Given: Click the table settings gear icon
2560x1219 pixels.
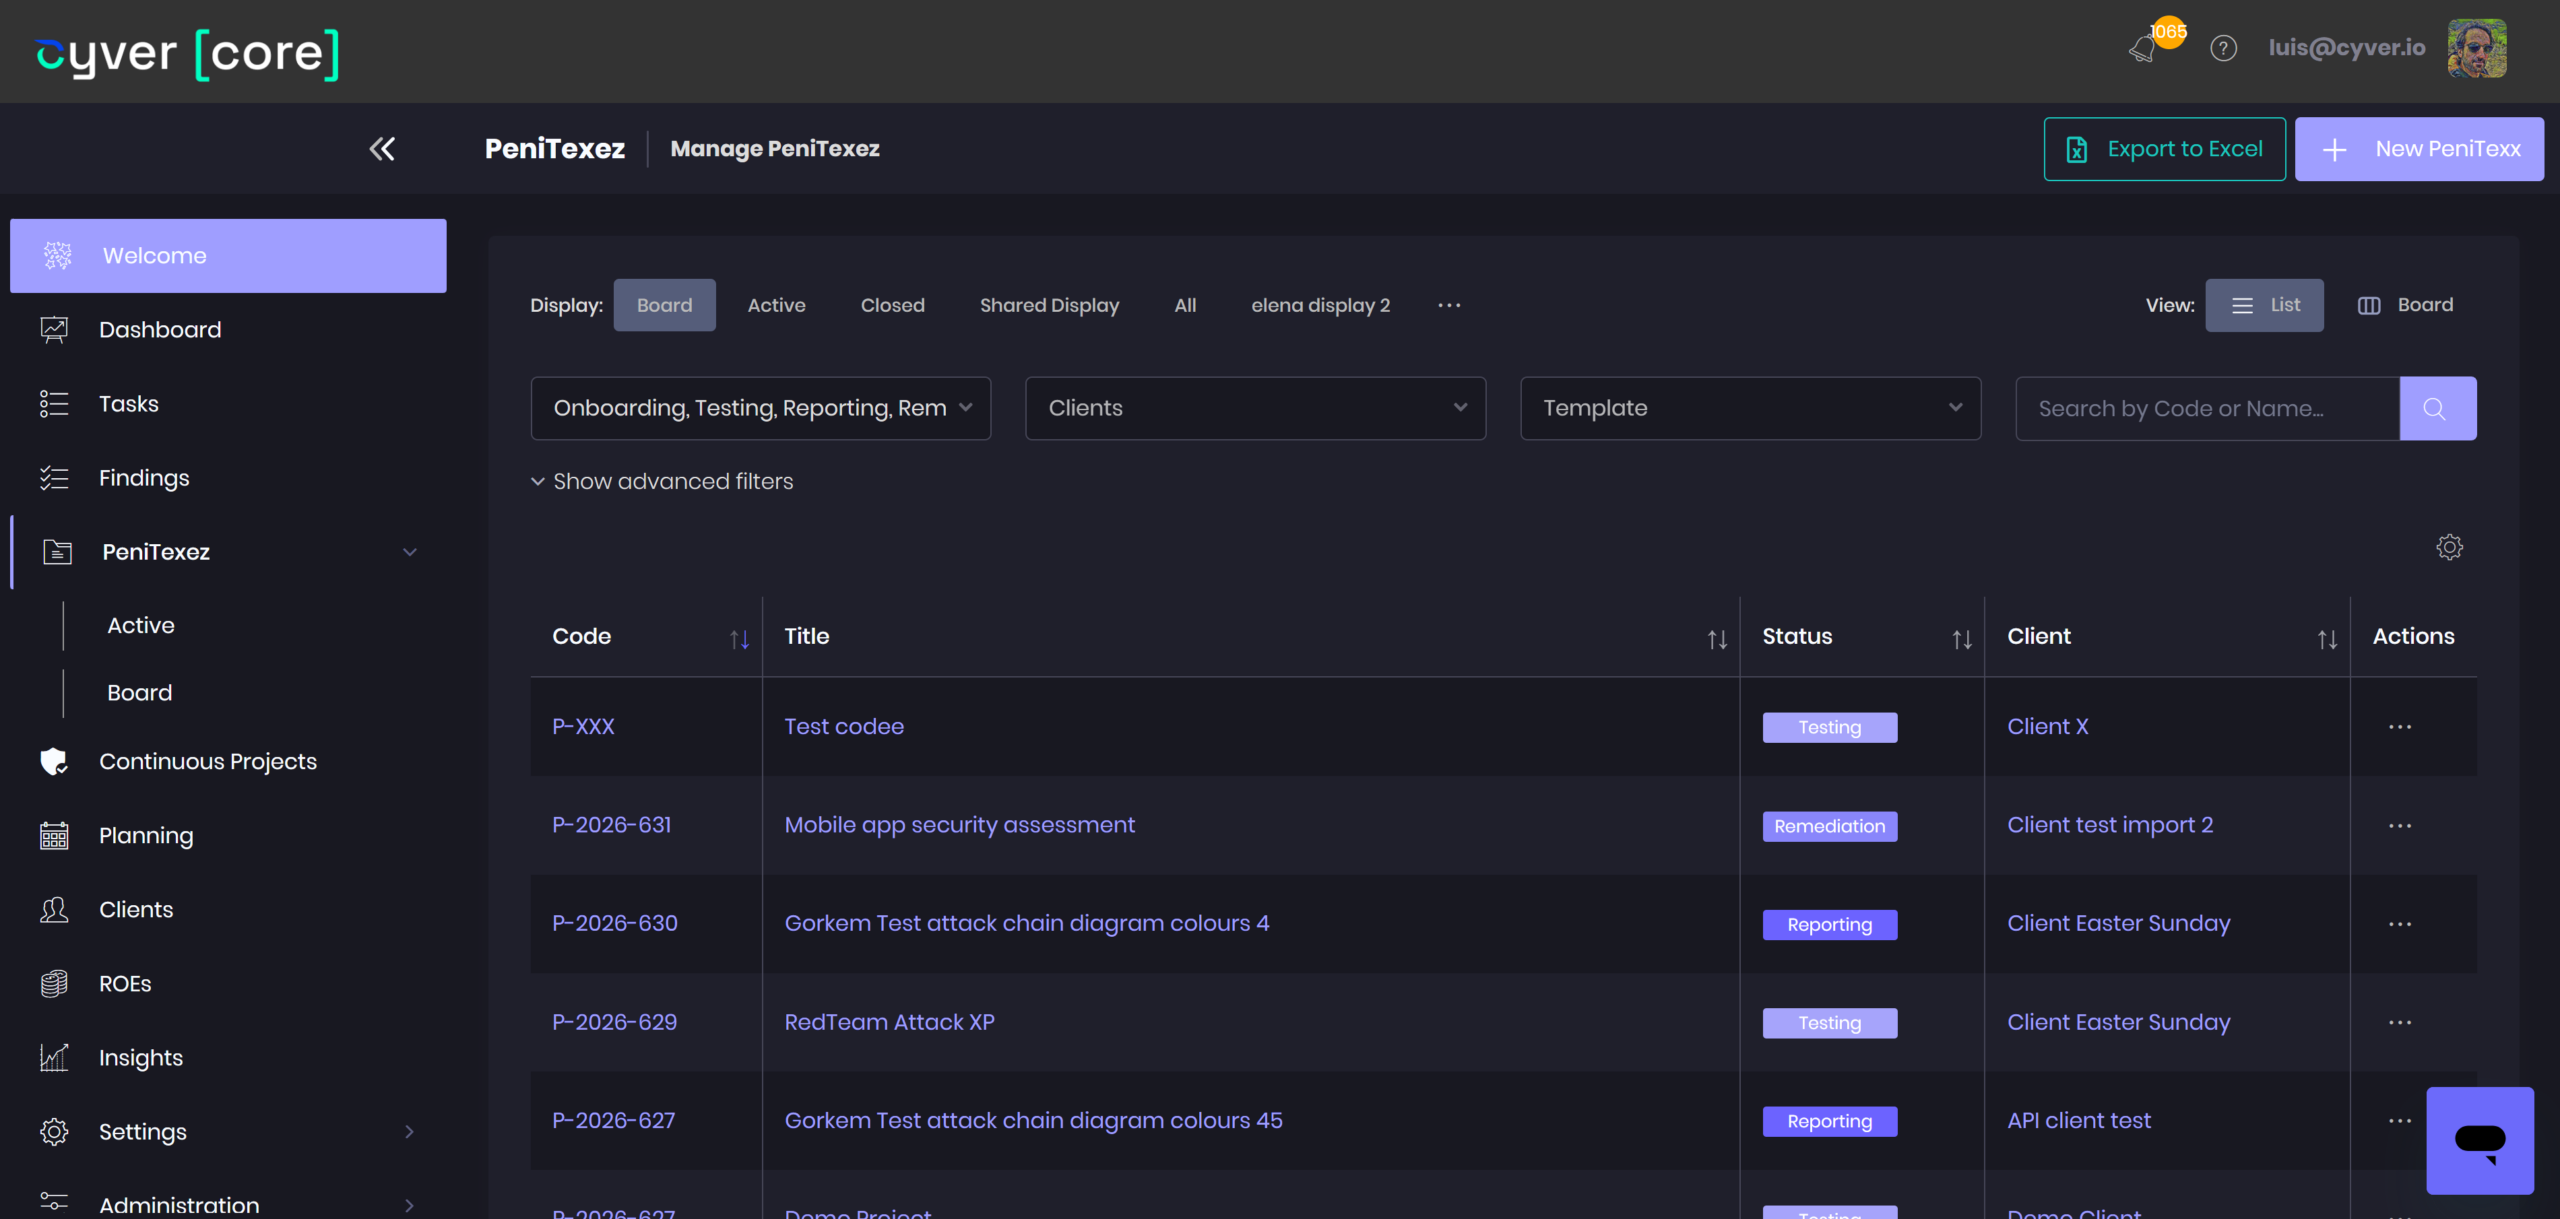Looking at the screenshot, I should click(2449, 547).
